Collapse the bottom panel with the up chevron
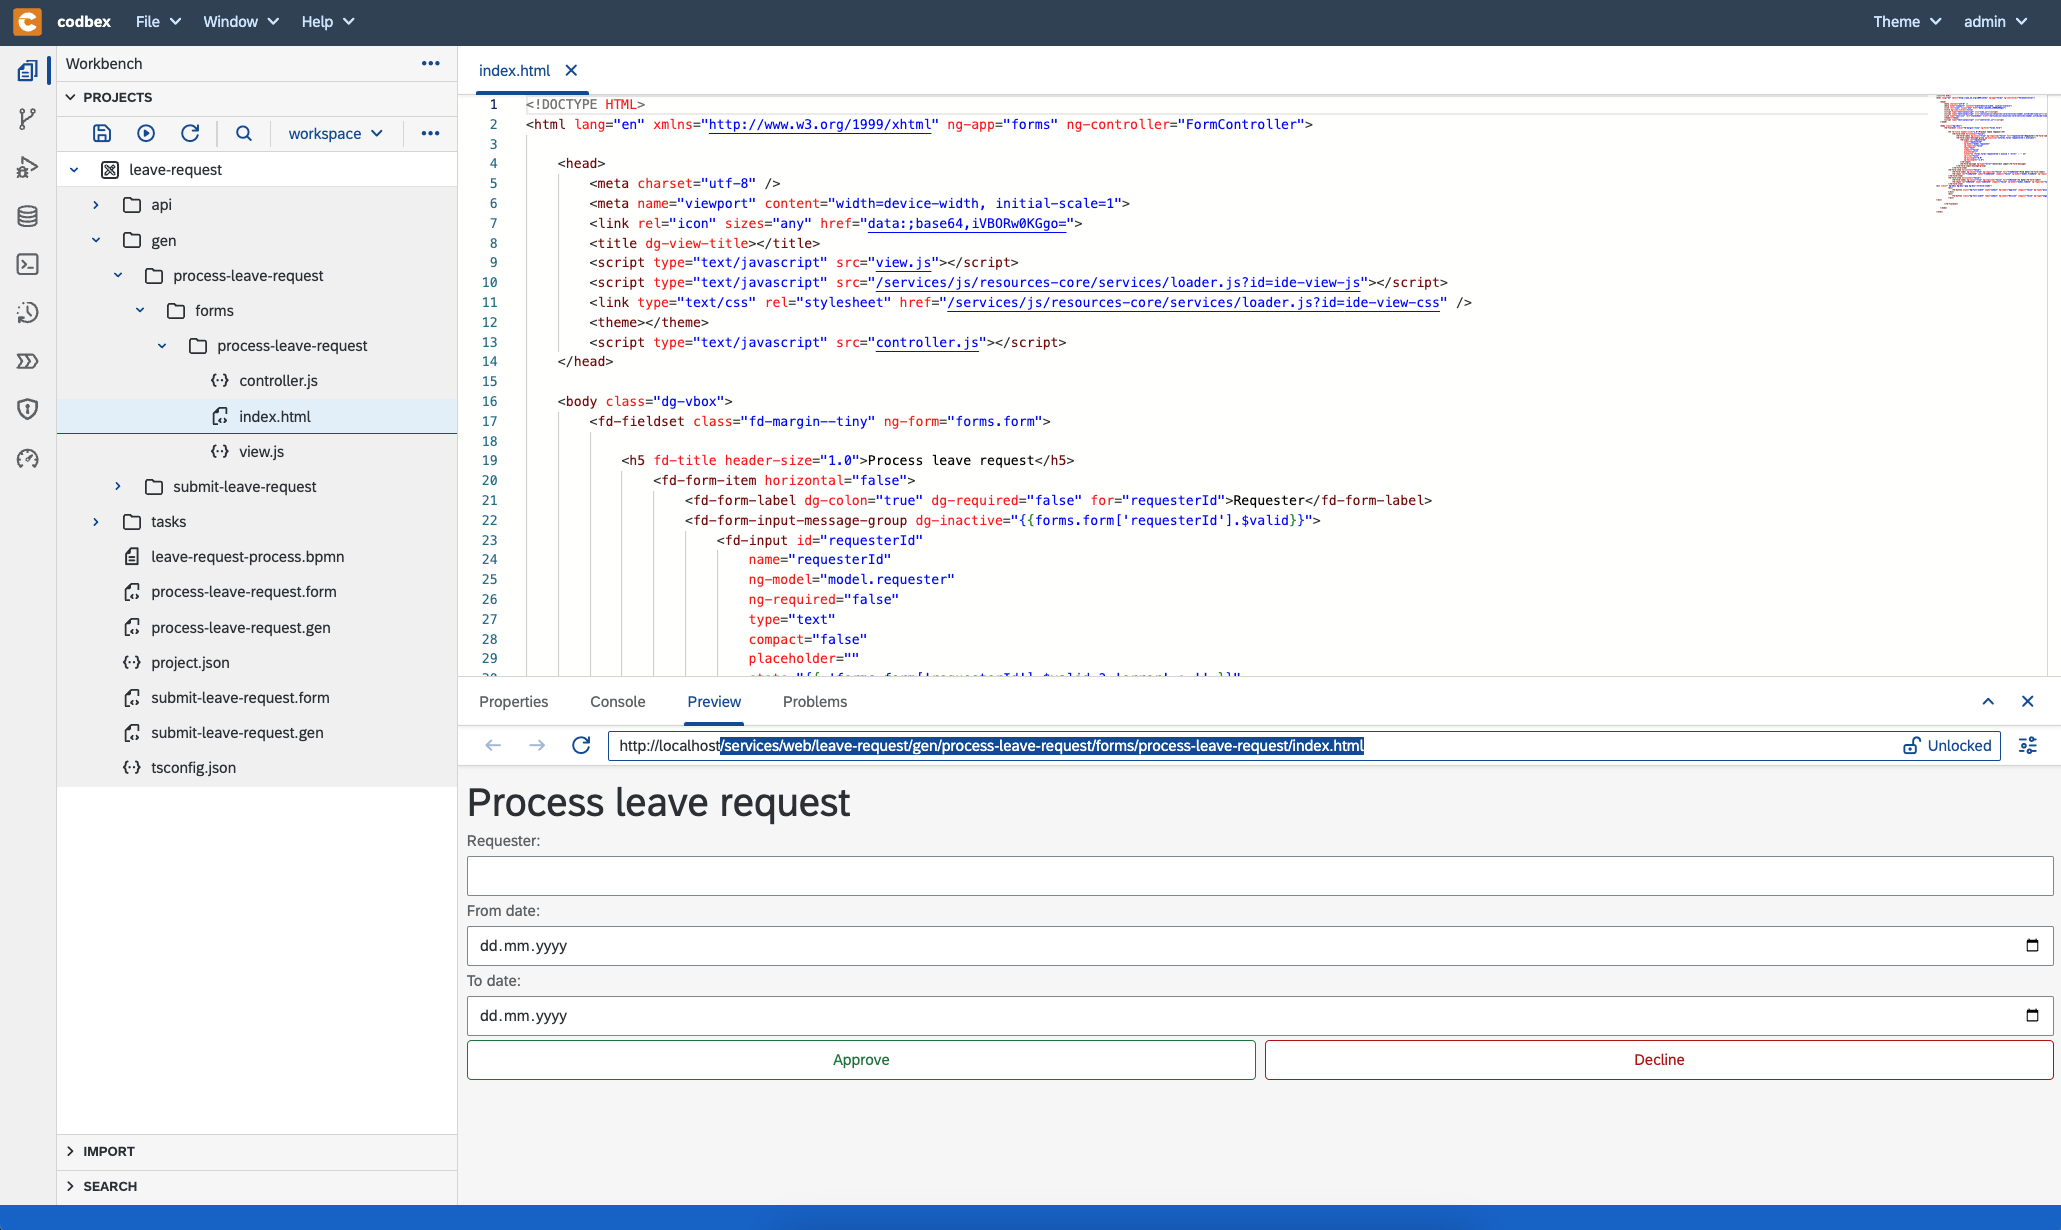 click(1988, 701)
